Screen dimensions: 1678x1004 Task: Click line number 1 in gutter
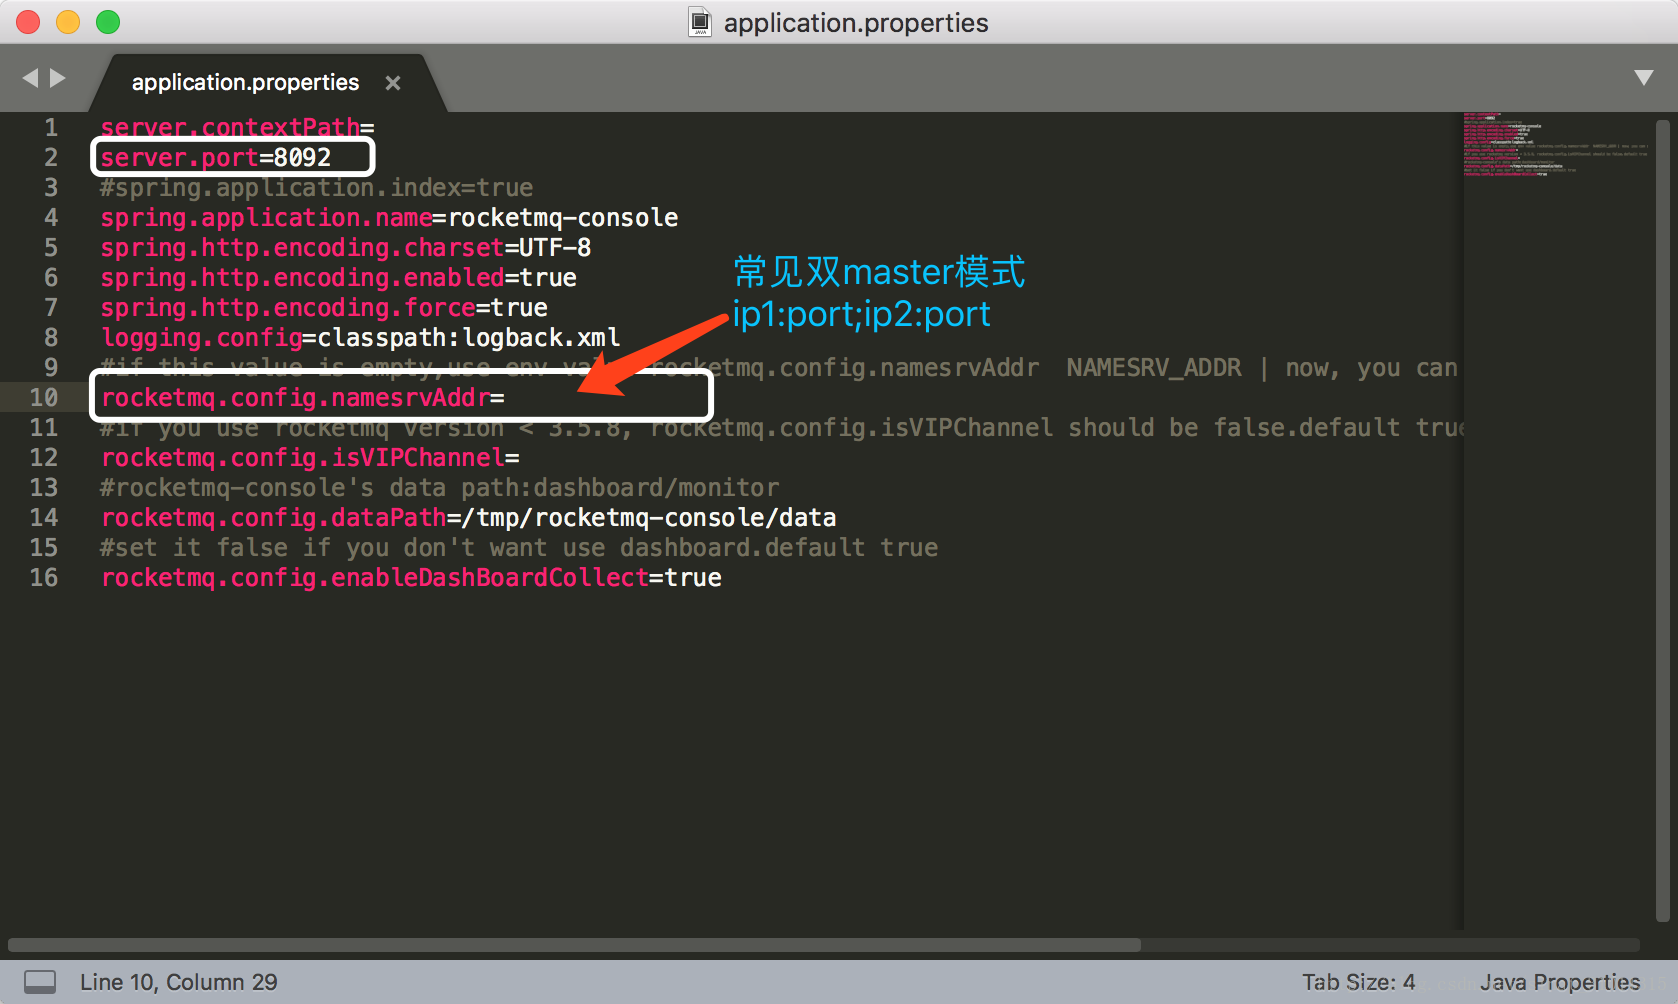point(51,128)
